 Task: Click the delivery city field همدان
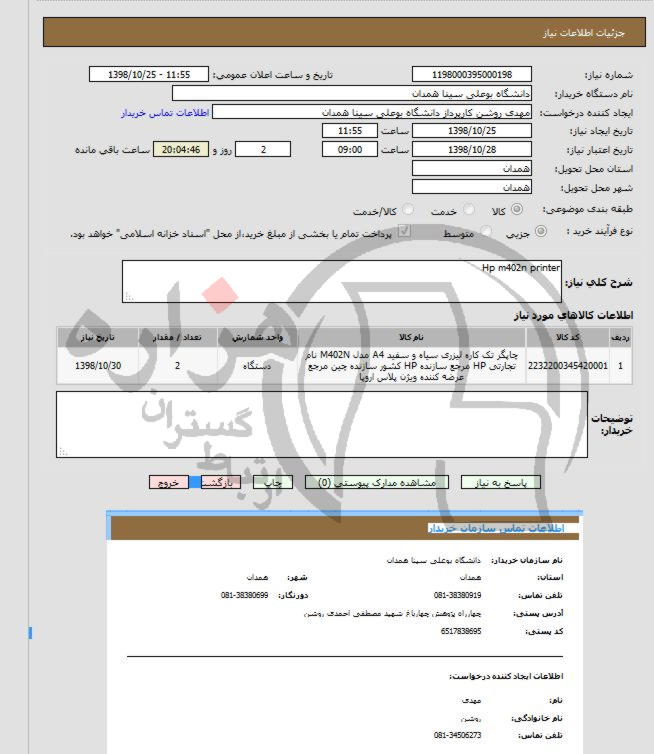[472, 187]
